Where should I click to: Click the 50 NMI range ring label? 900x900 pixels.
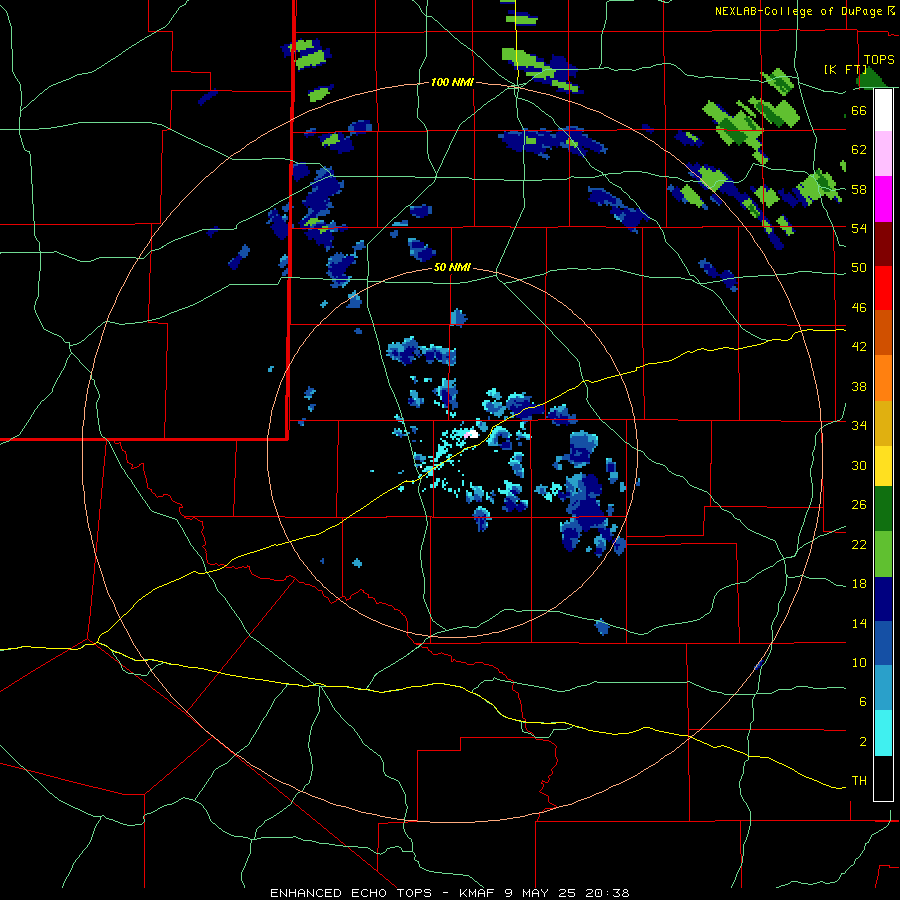pyautogui.click(x=452, y=267)
